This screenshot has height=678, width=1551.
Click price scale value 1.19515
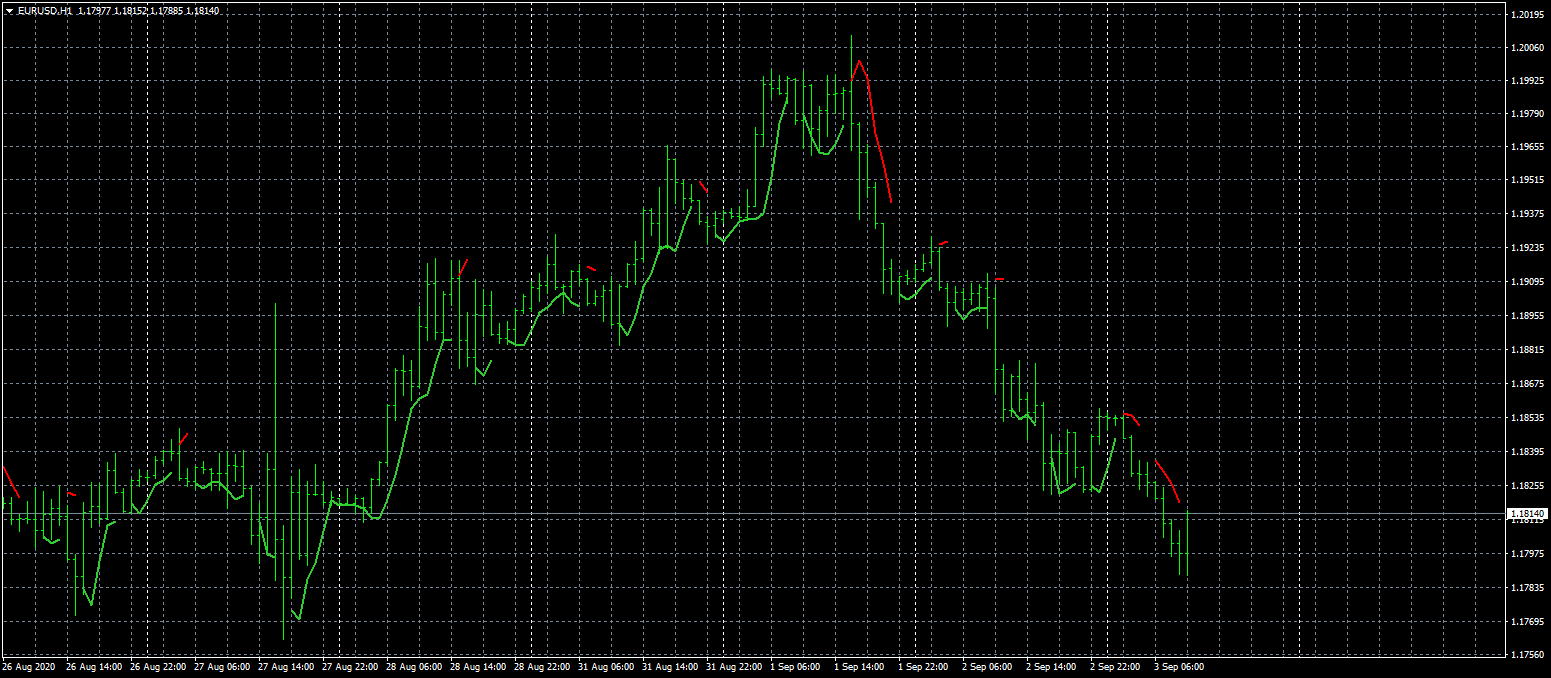pyautogui.click(x=1530, y=182)
